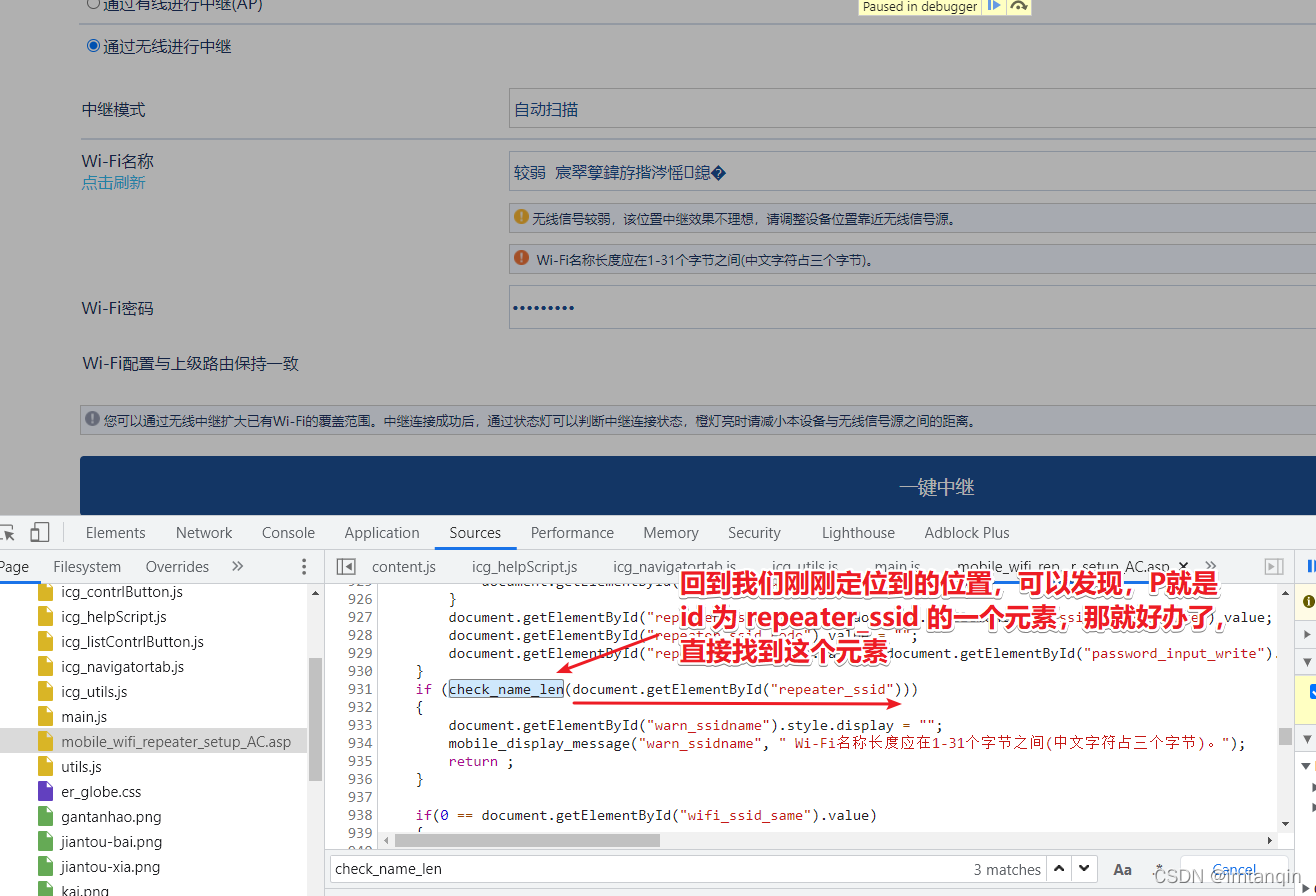Open the icg_helpScript.js file tab
This screenshot has height=896, width=1316.
(524, 566)
